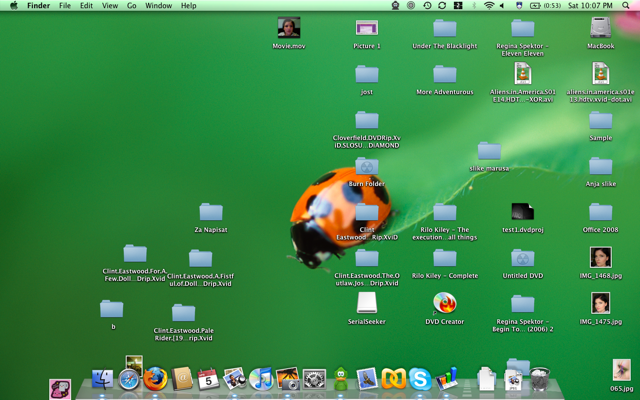Open iCal calendar in the Dock
The width and height of the screenshot is (640, 400).
[x=208, y=379]
